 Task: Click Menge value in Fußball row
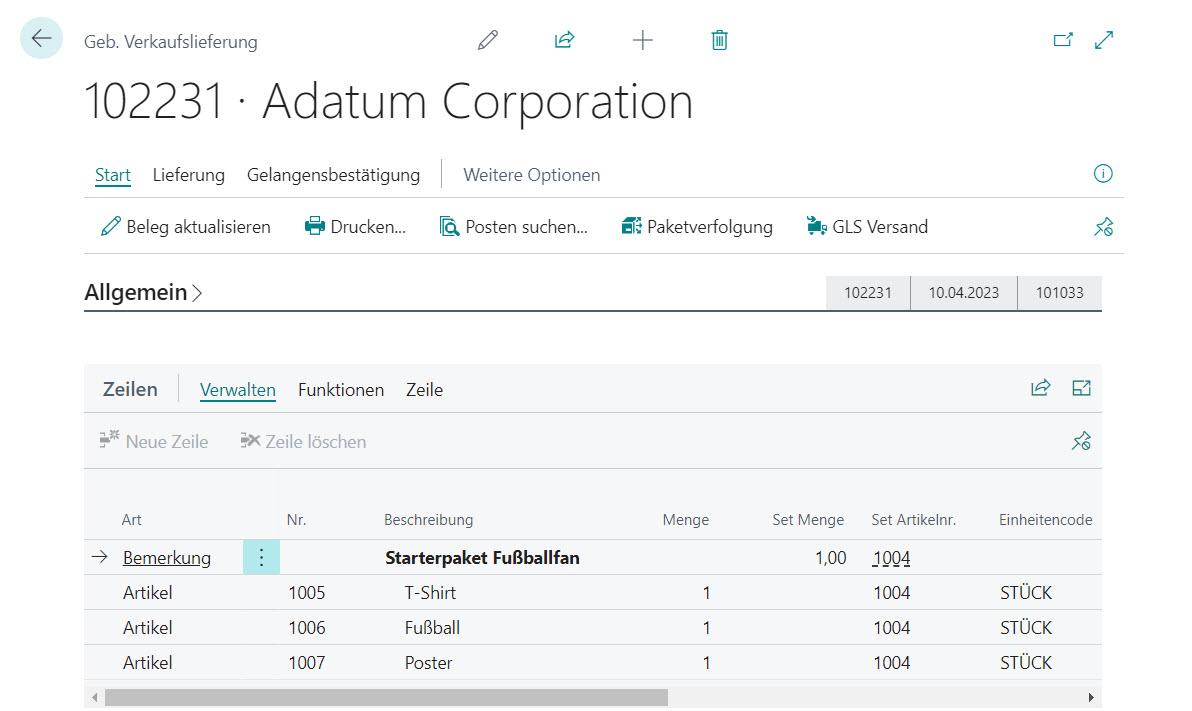click(x=706, y=628)
